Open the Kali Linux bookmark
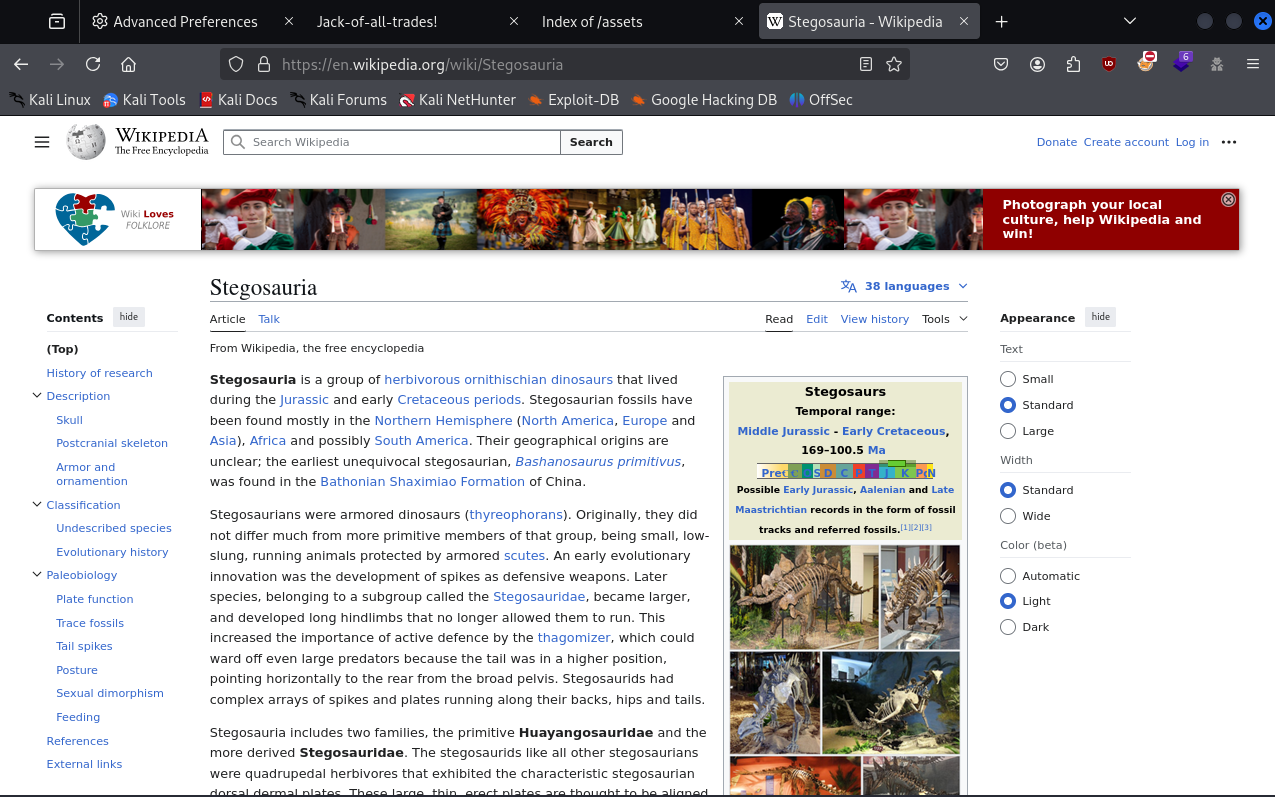Viewport: 1275px width, 797px height. [50, 100]
